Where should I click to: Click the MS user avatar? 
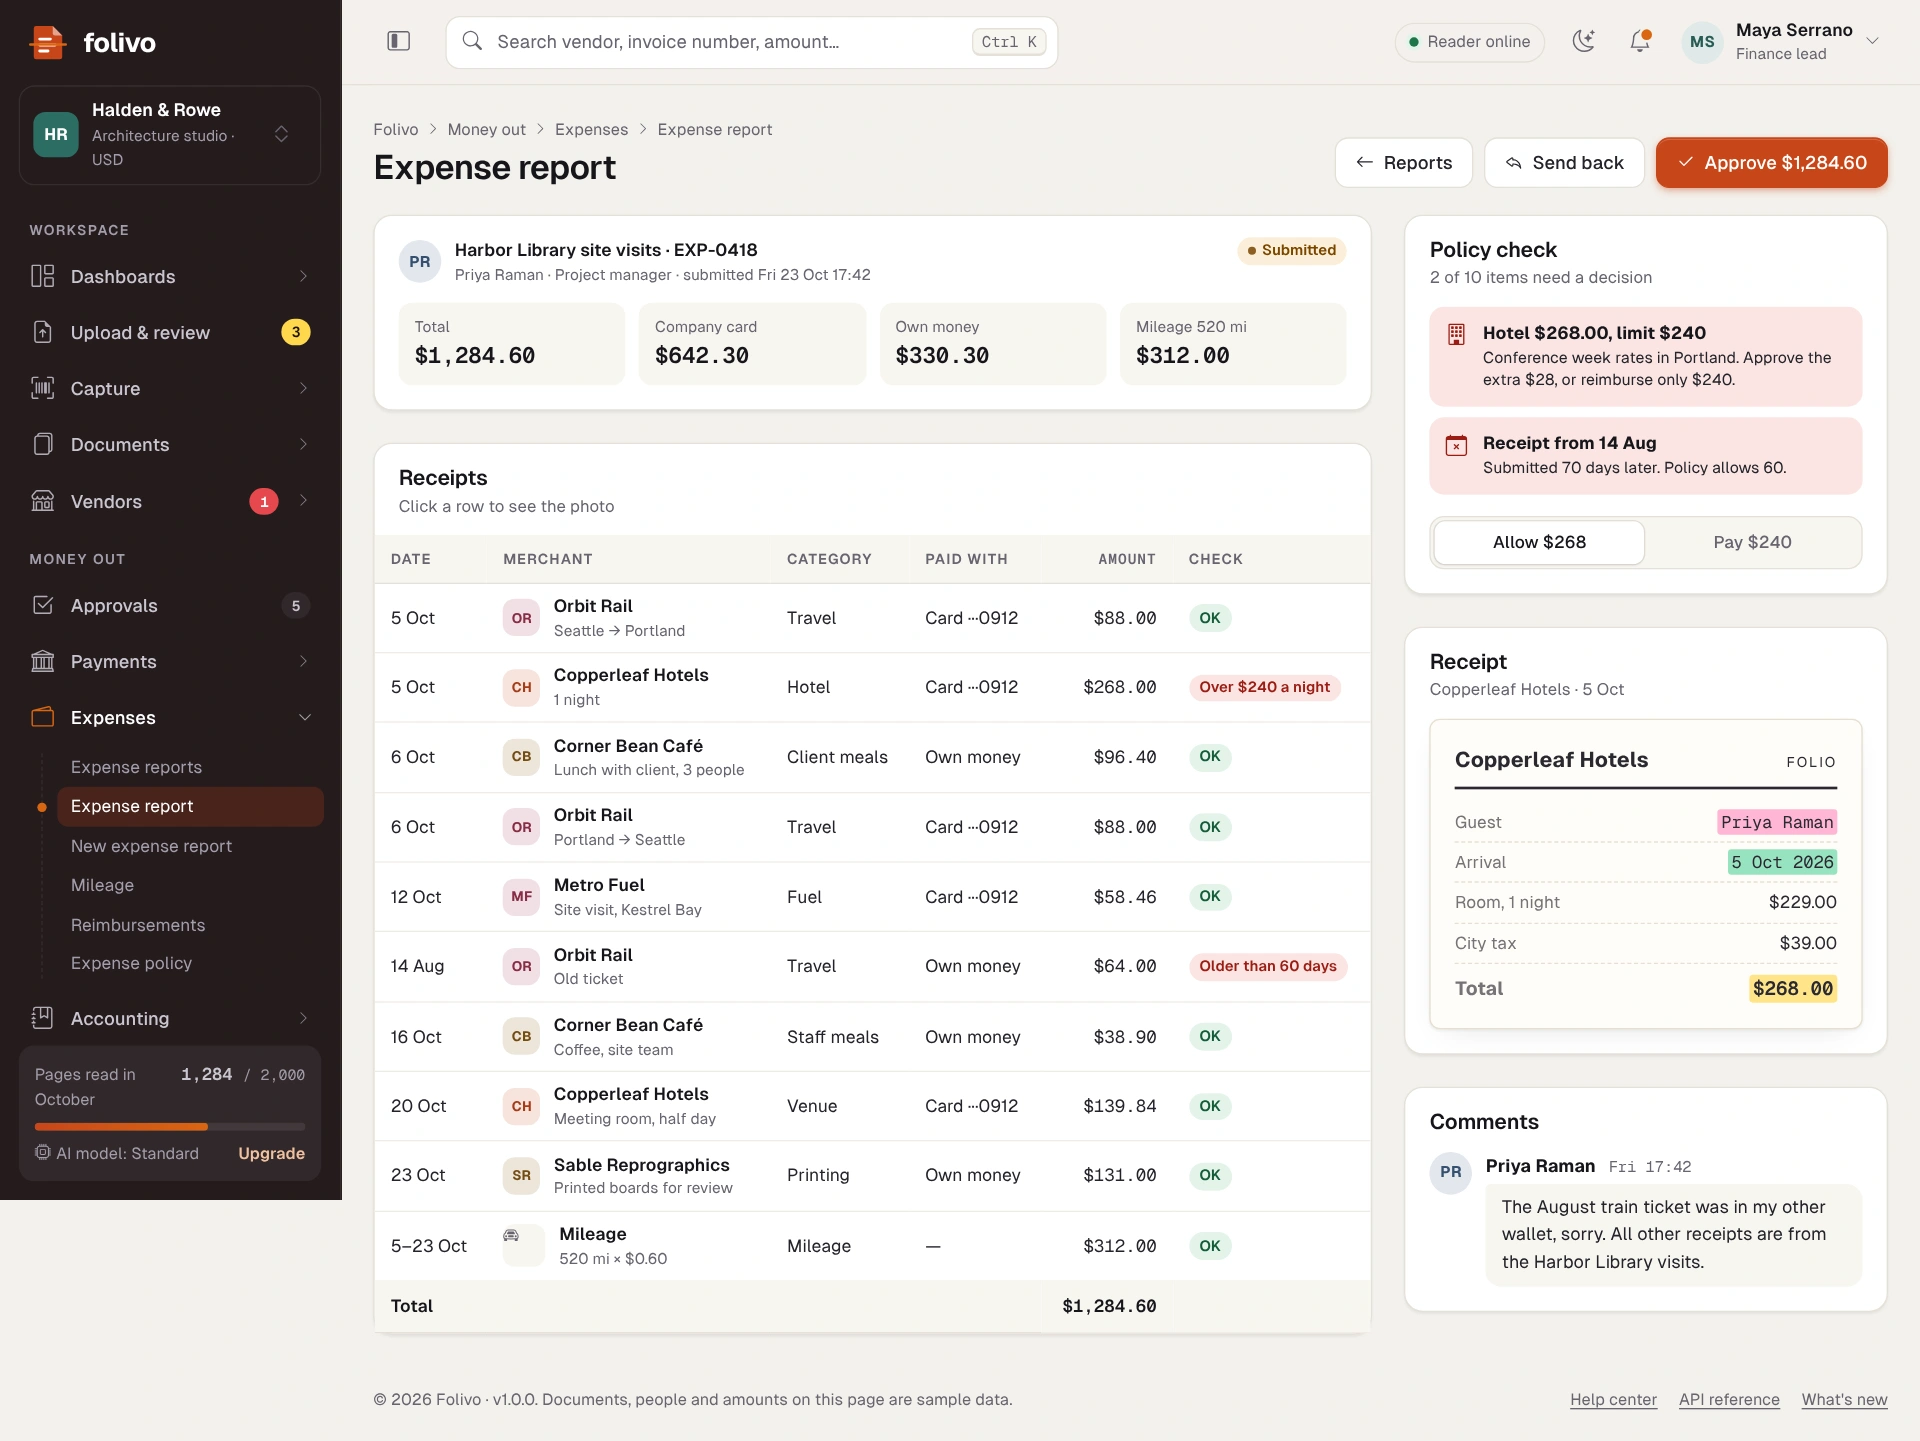1702,42
